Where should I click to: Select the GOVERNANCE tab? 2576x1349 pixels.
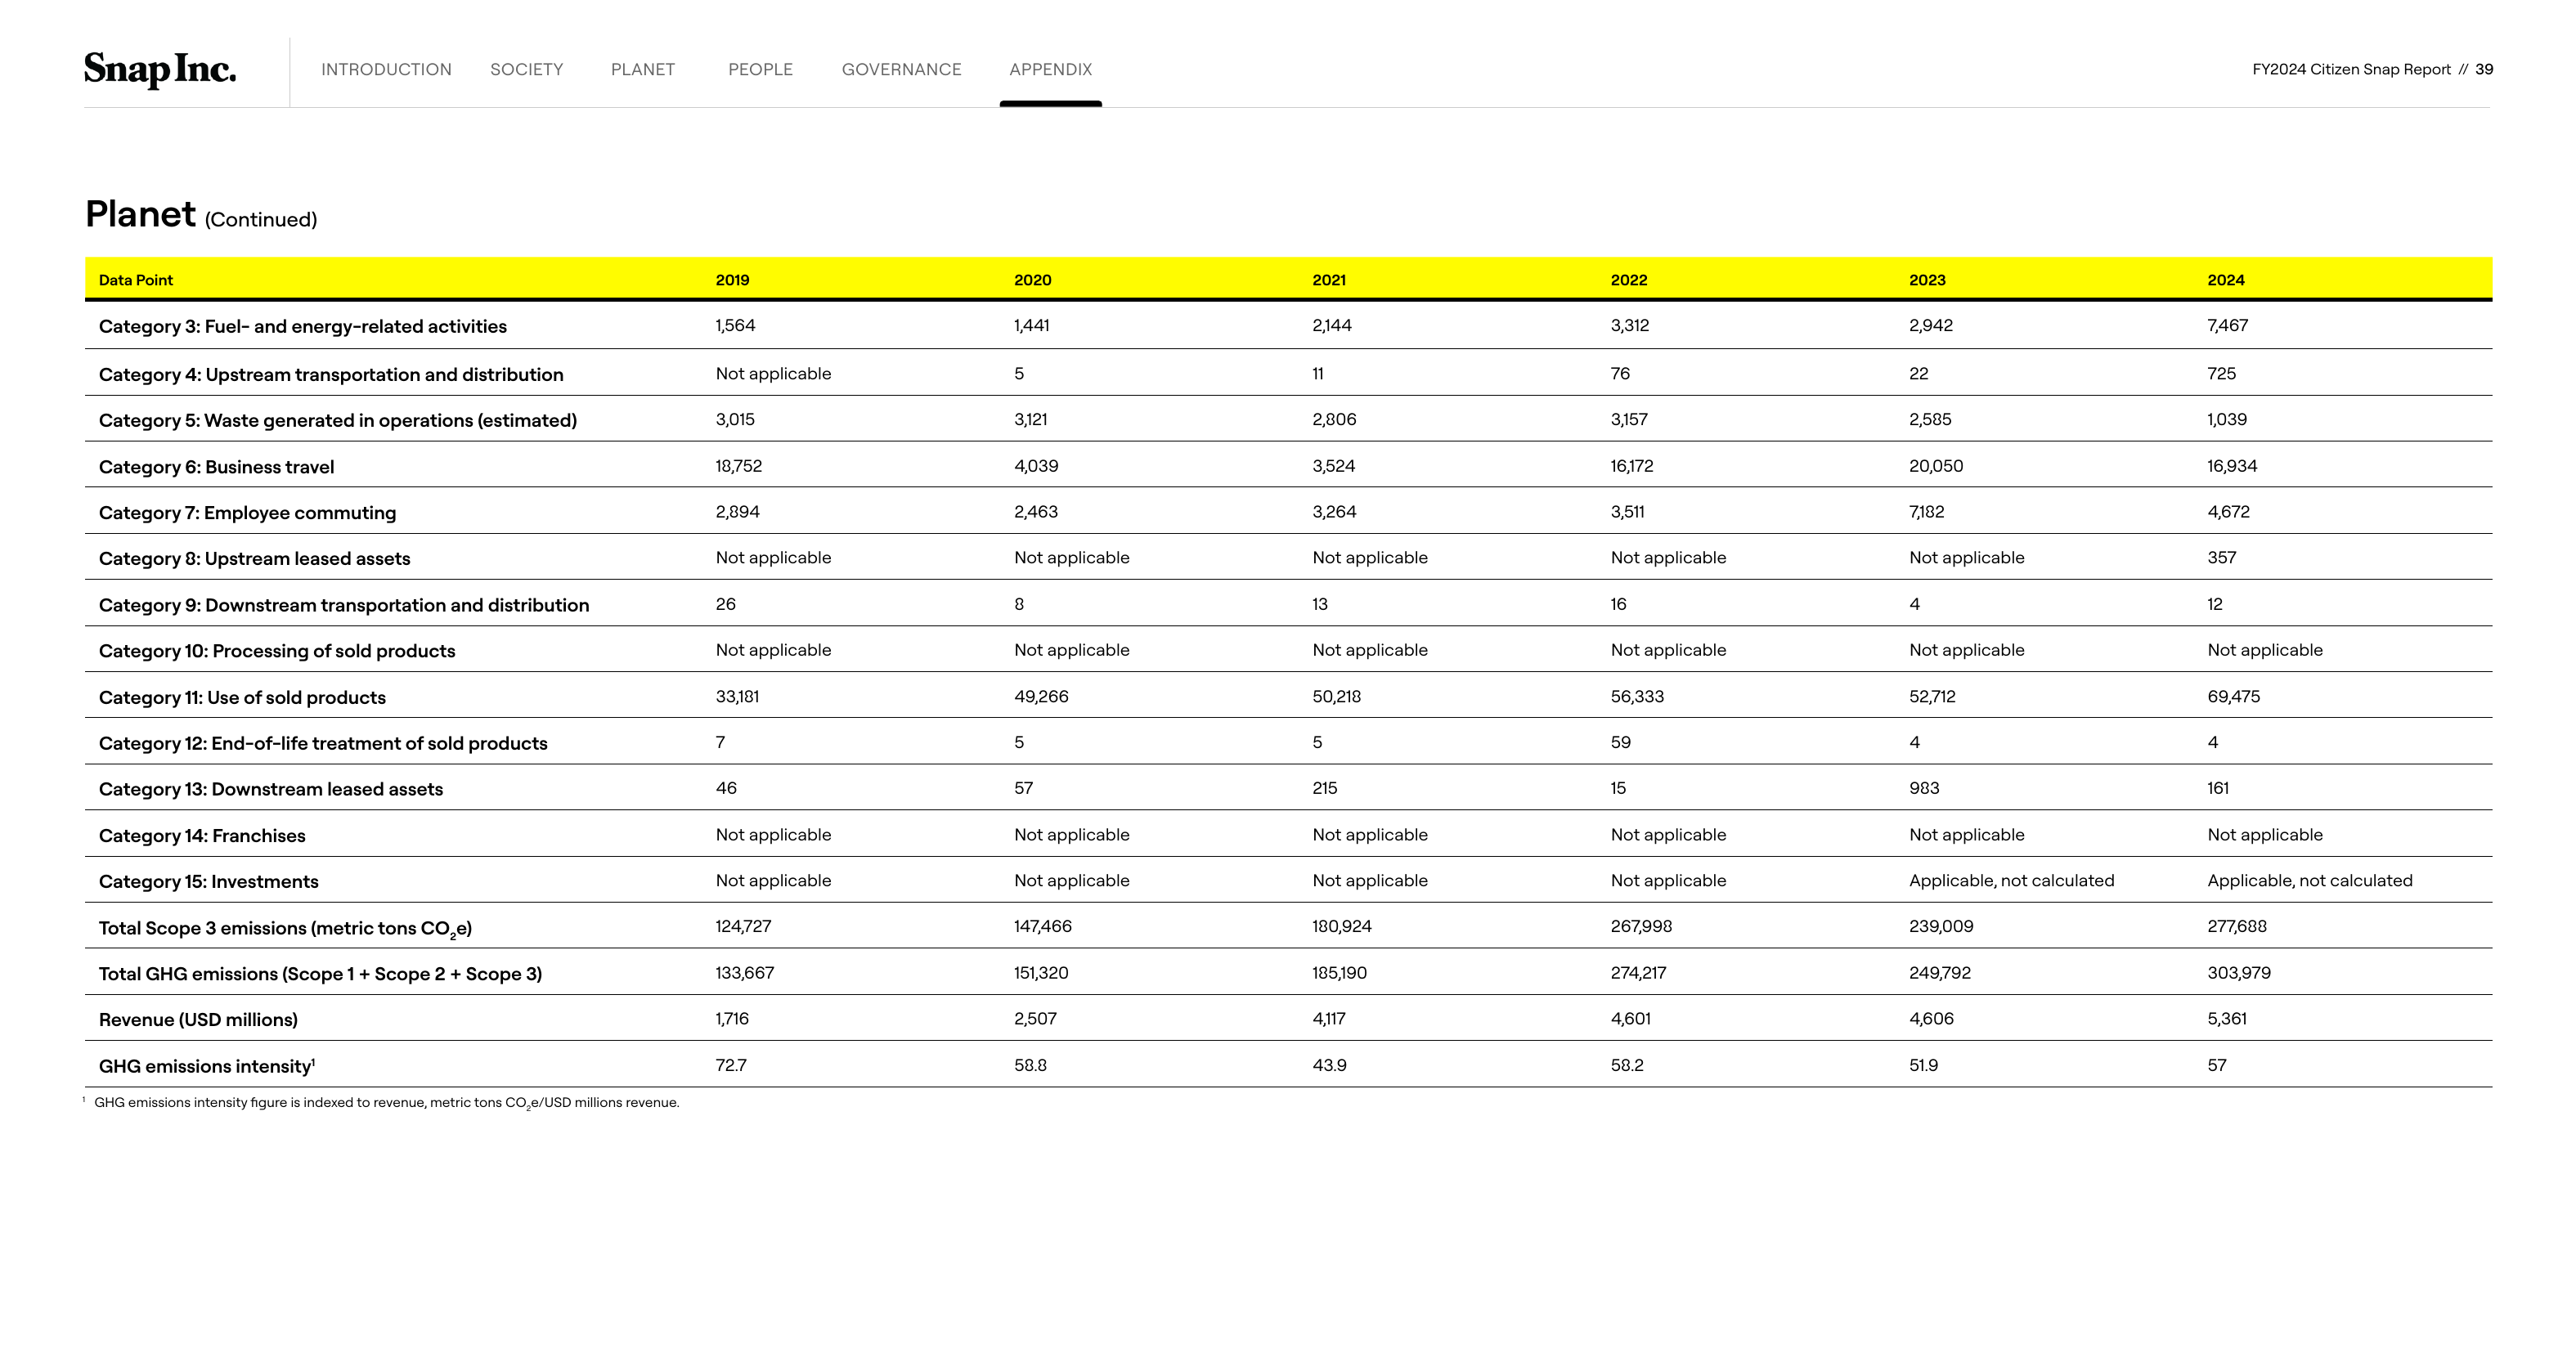point(901,69)
